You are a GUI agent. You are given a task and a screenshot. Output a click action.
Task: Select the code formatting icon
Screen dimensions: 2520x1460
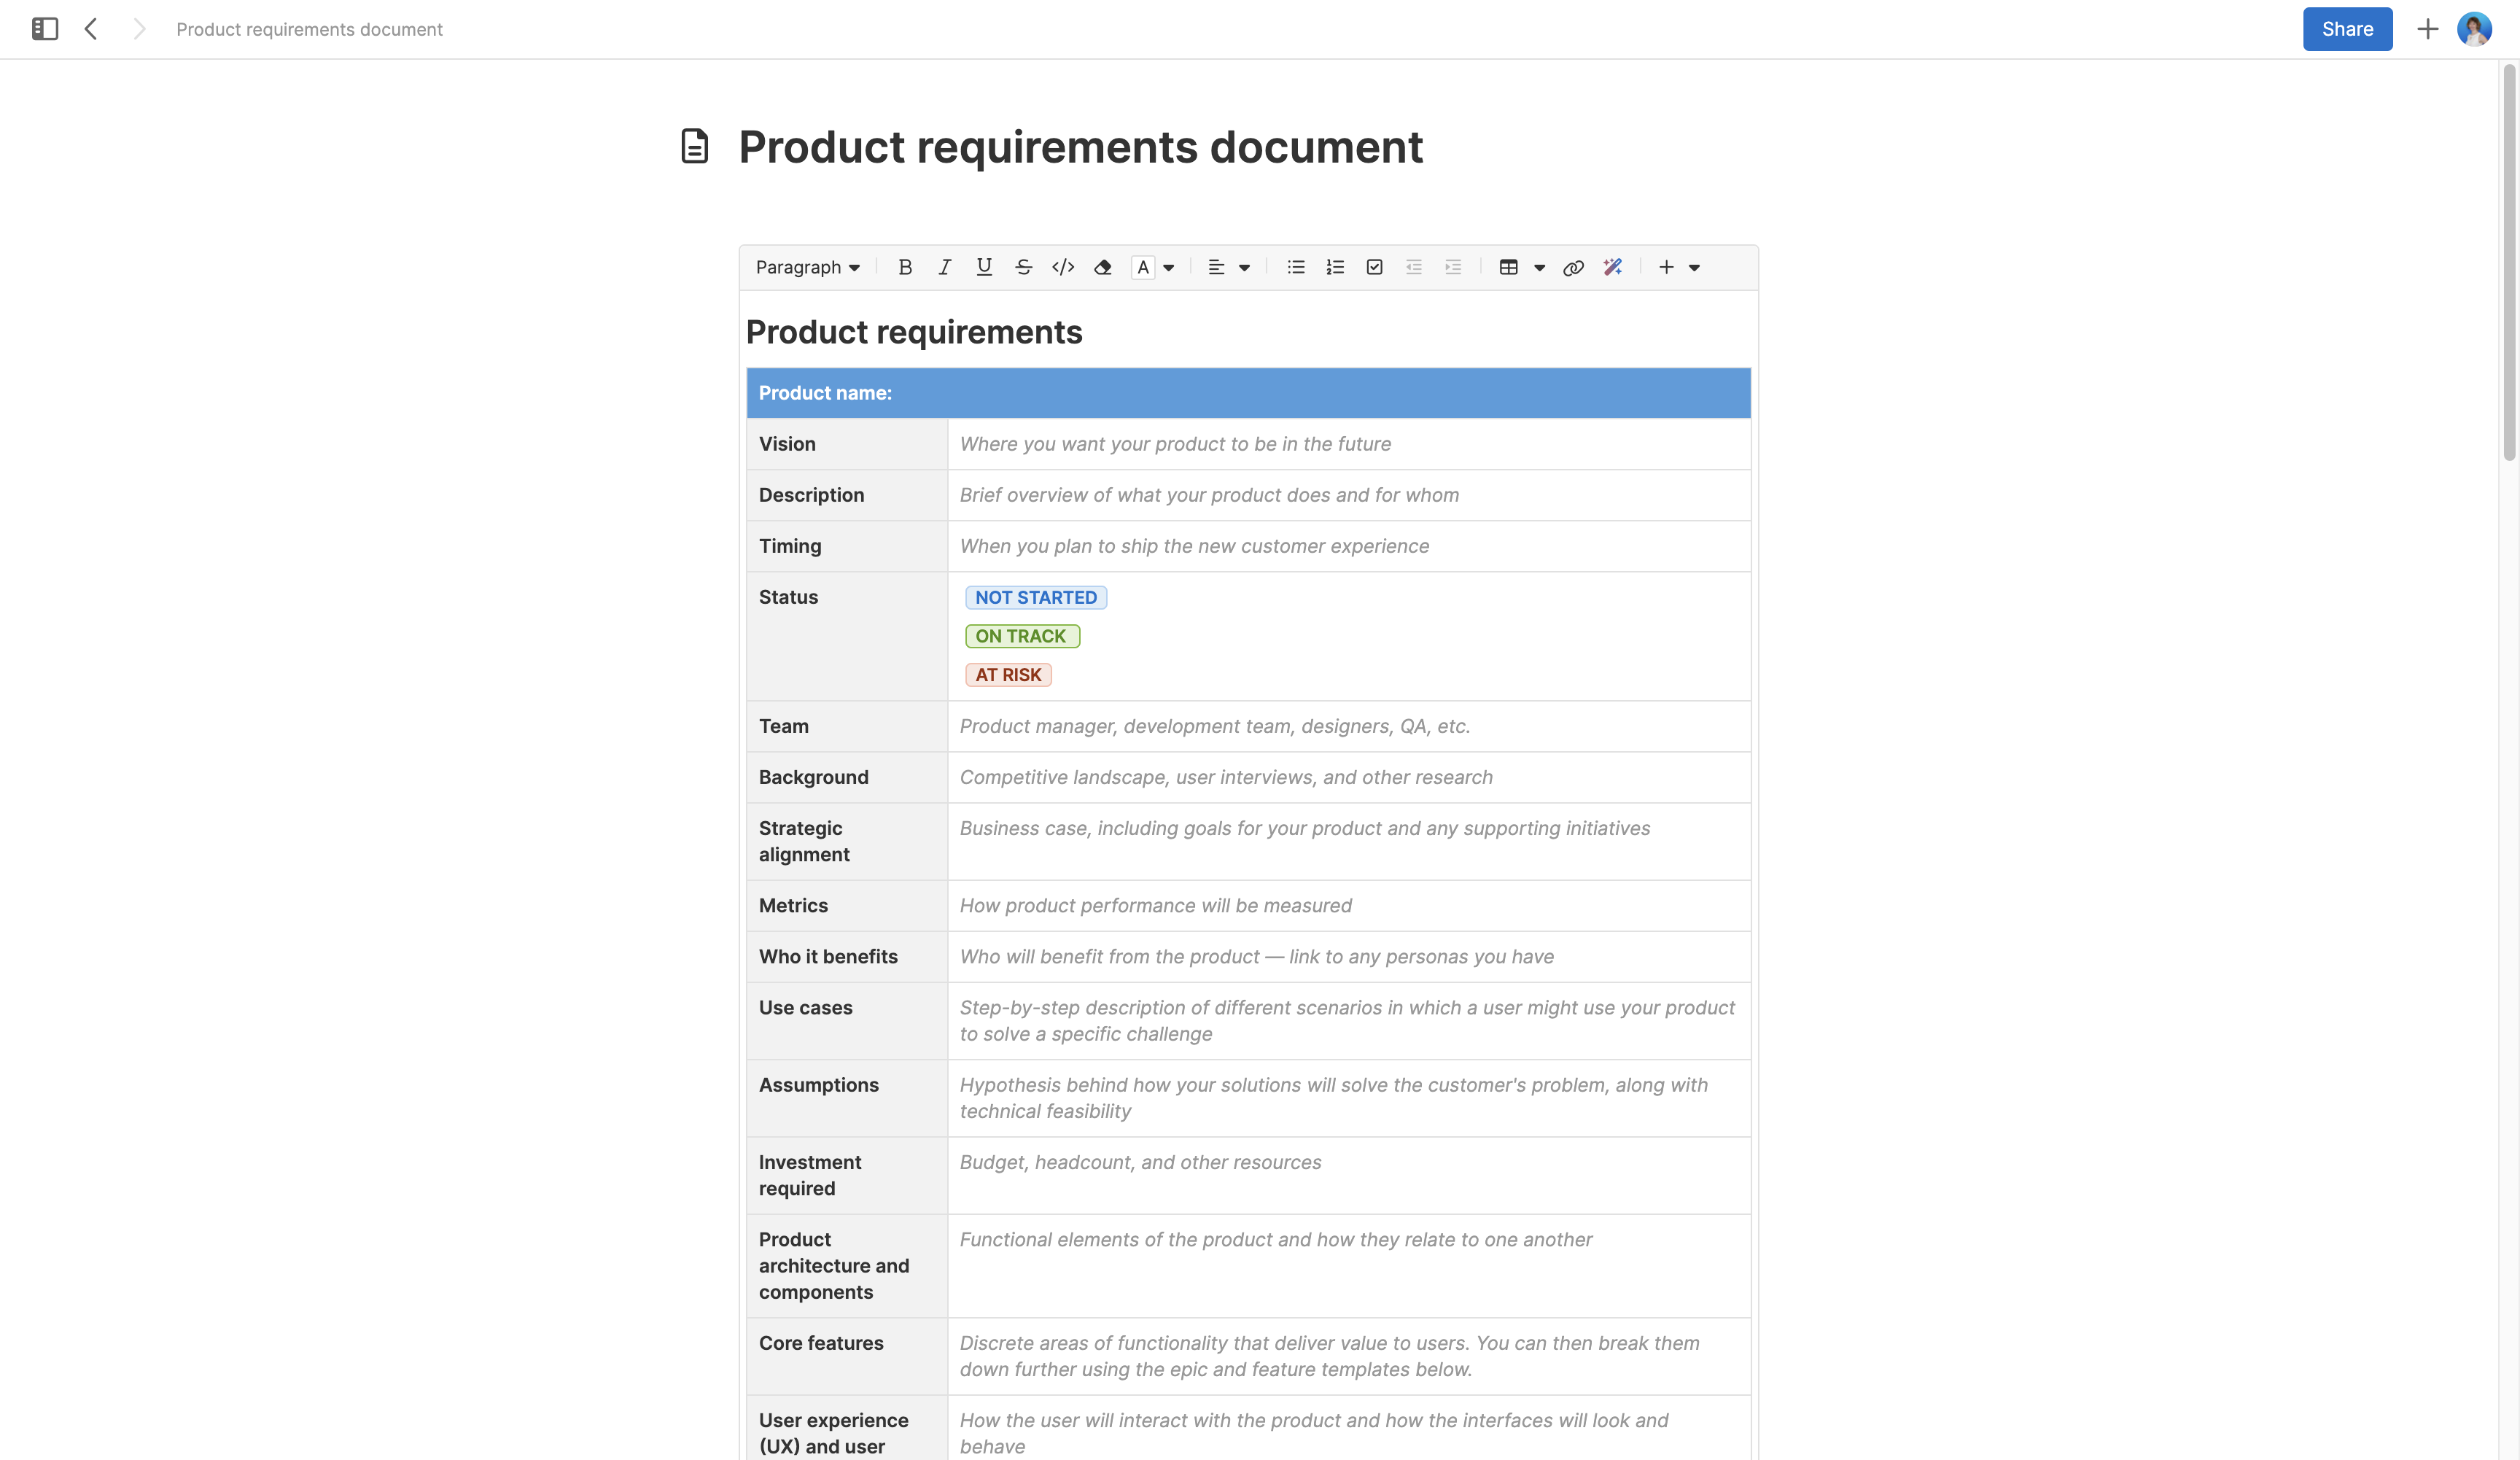point(1062,267)
